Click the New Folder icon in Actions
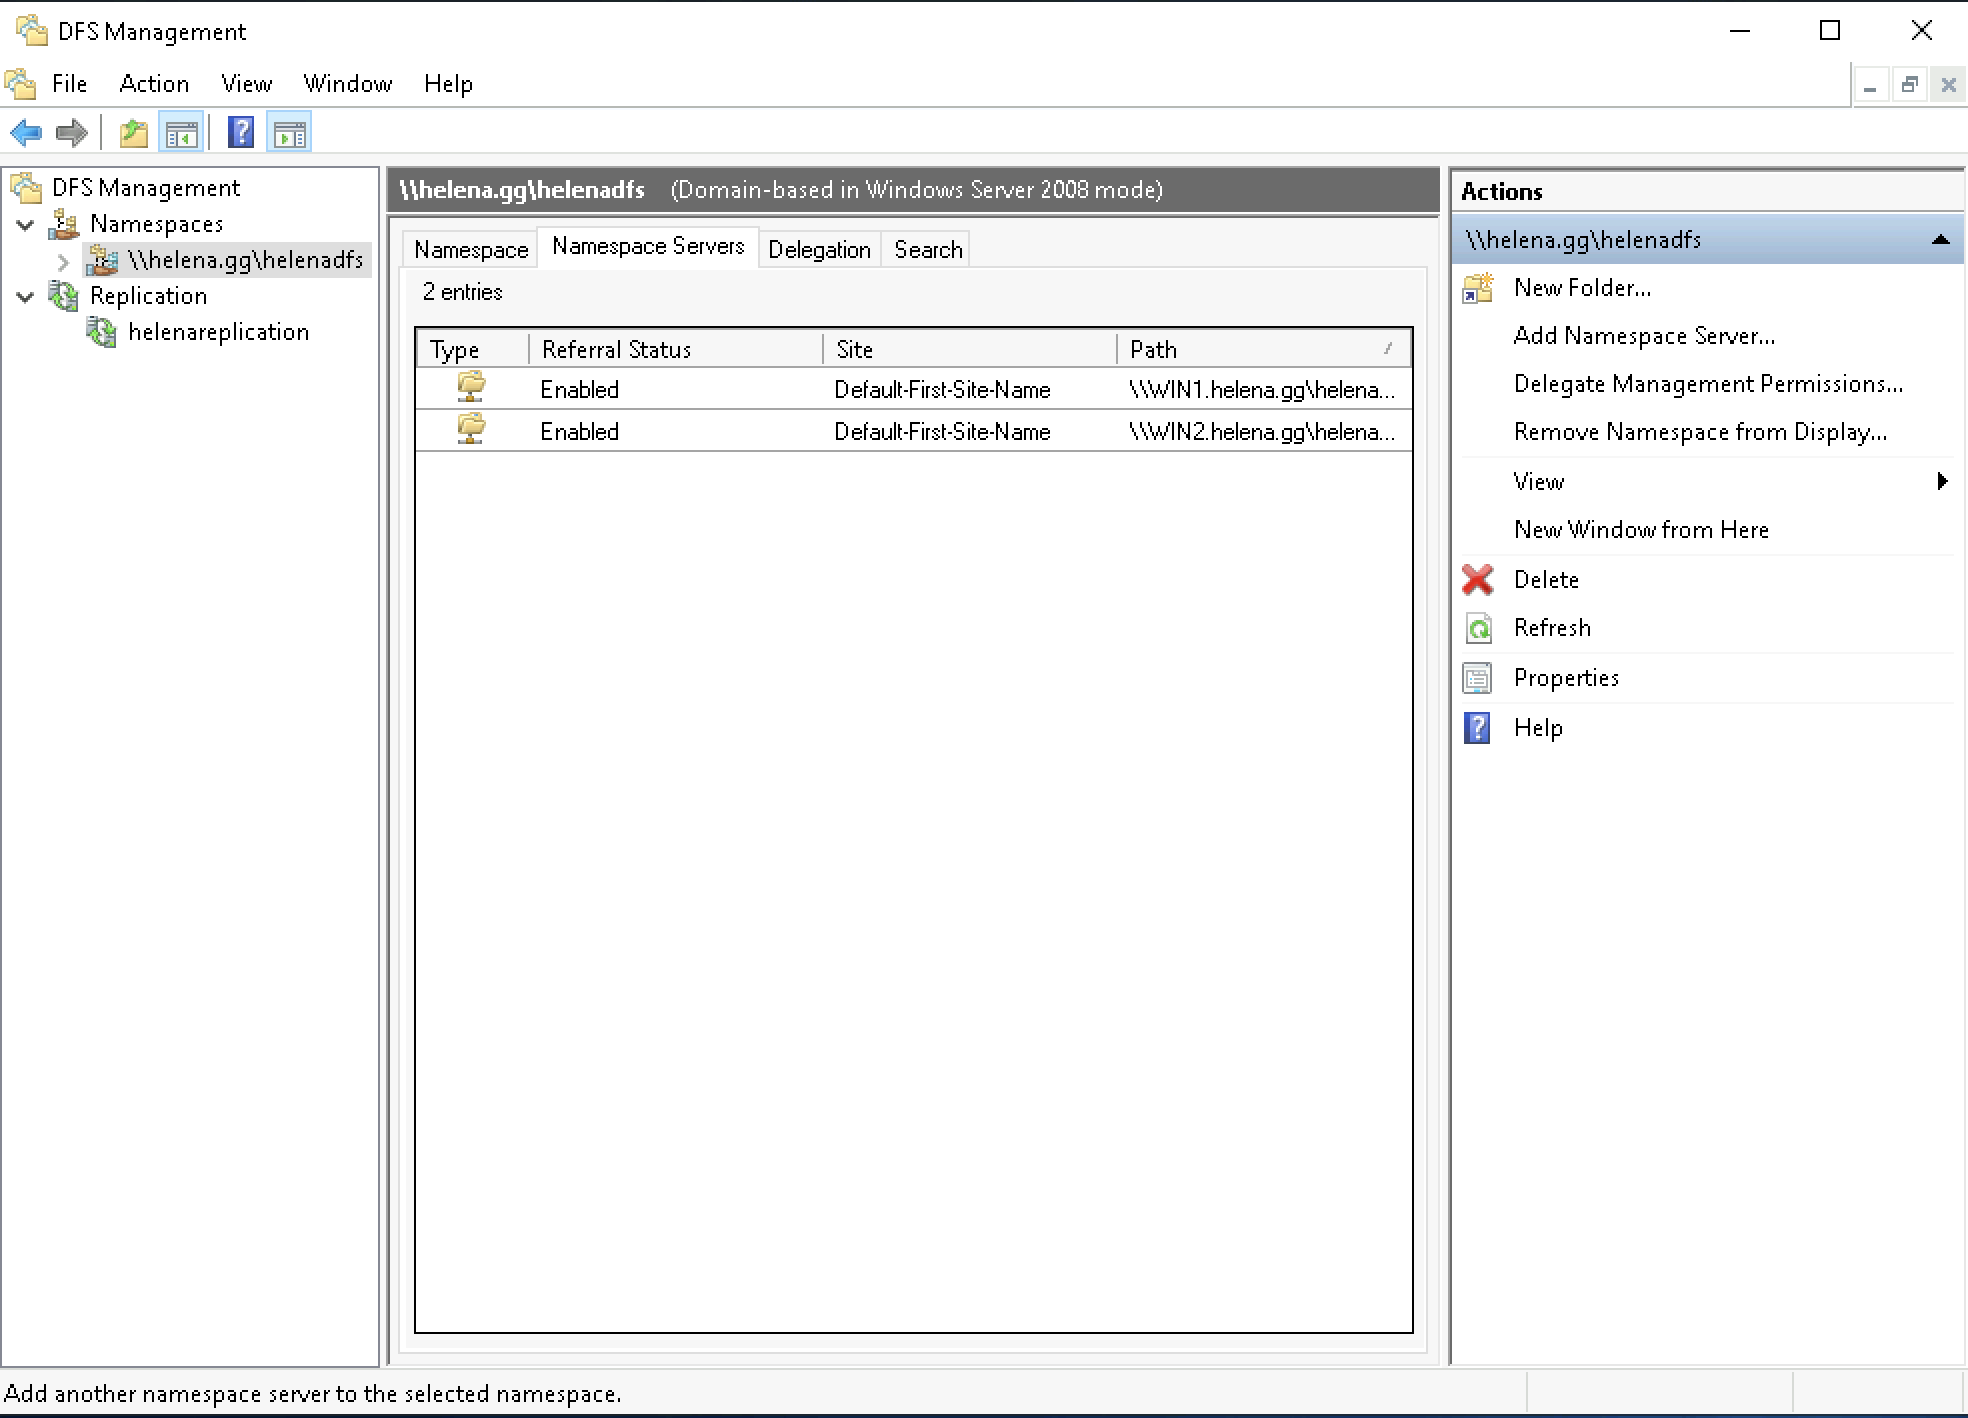Image resolution: width=1968 pixels, height=1418 pixels. 1477,288
